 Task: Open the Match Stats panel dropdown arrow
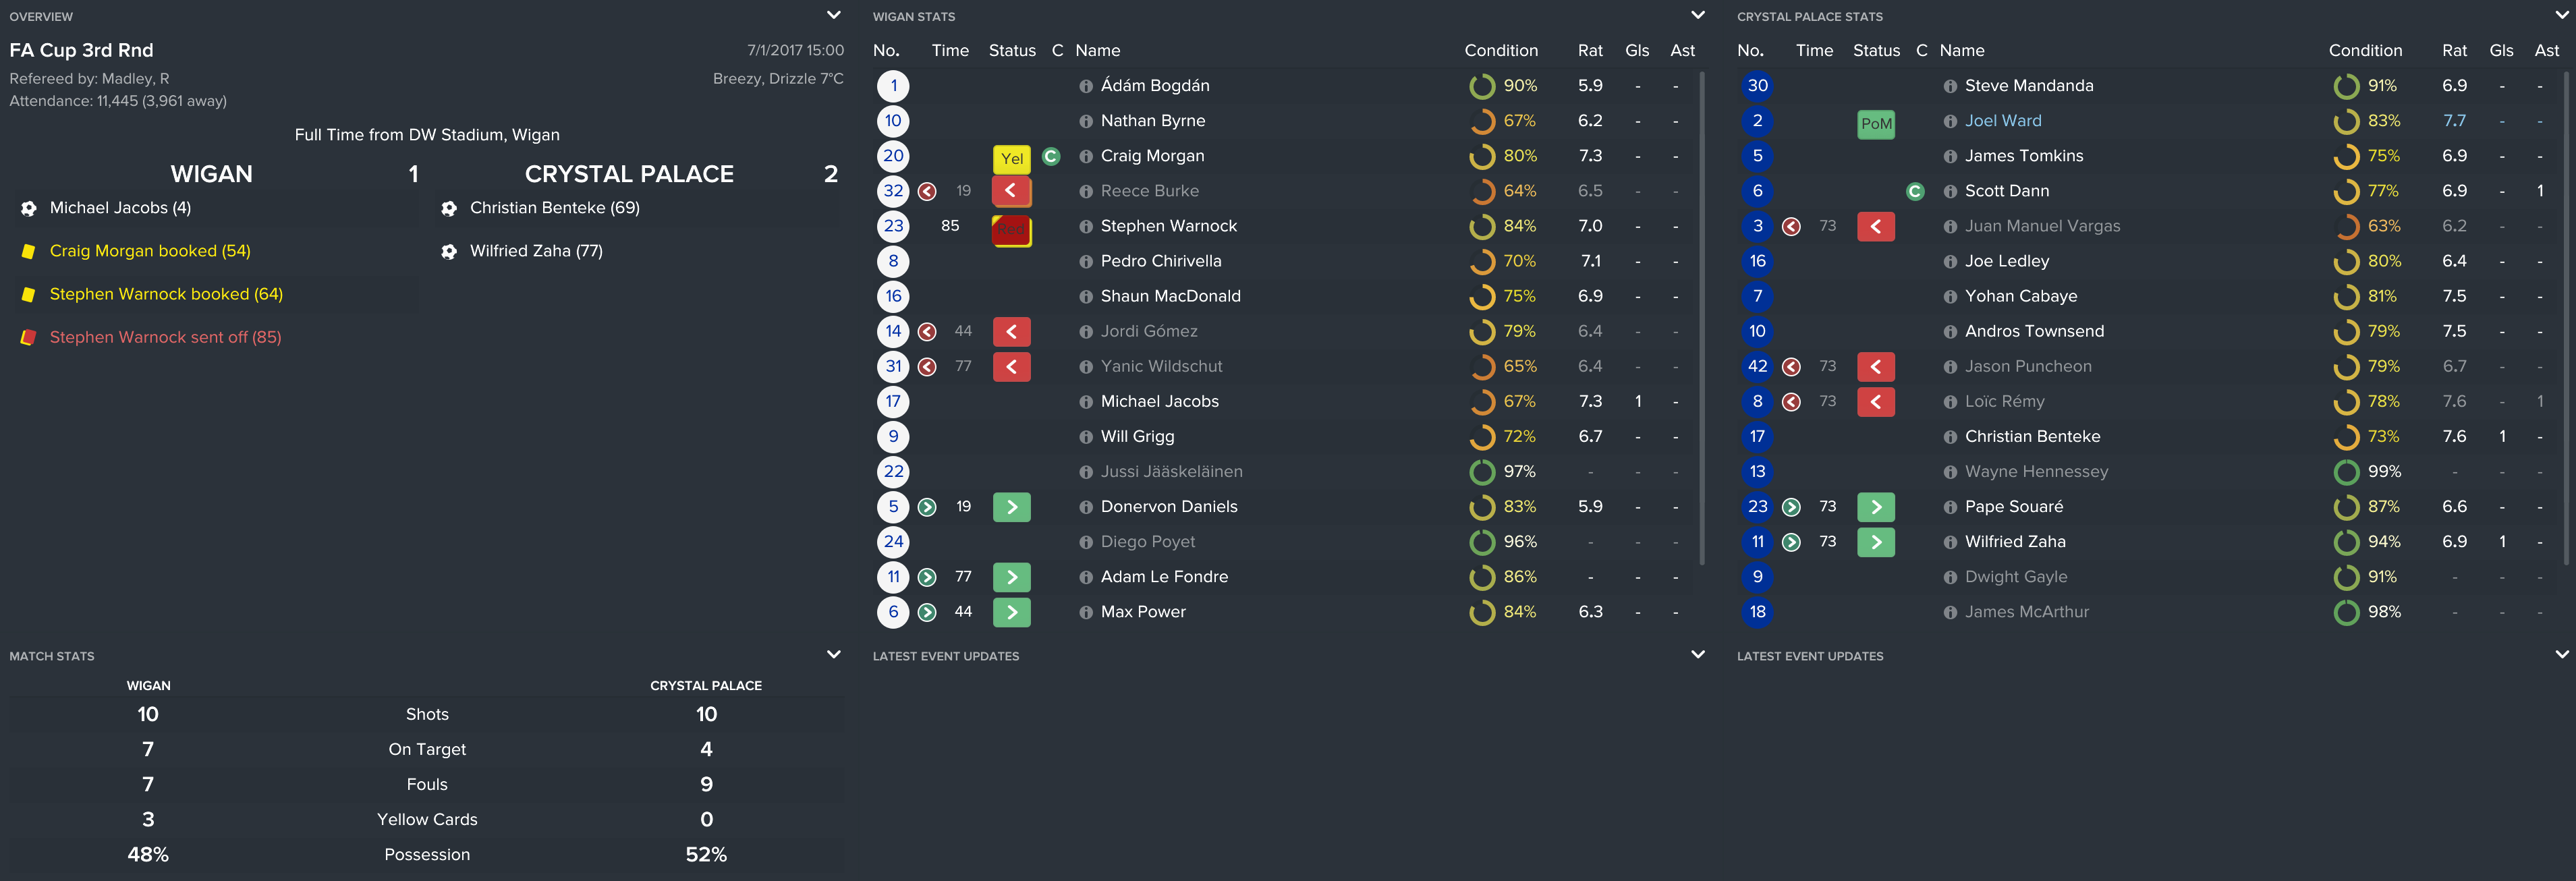[x=833, y=655]
